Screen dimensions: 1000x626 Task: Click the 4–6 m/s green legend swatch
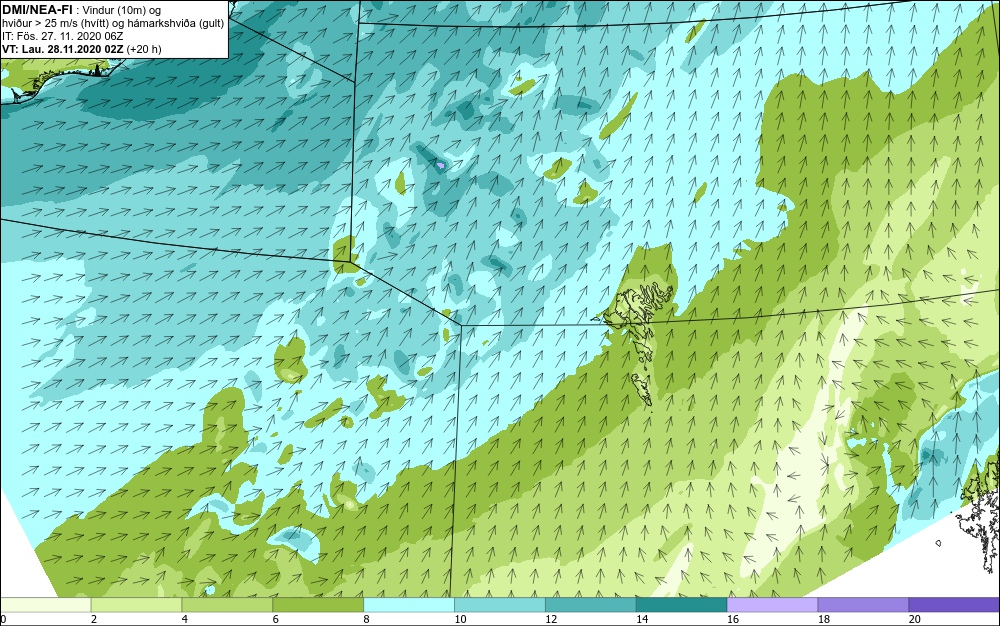(227, 604)
